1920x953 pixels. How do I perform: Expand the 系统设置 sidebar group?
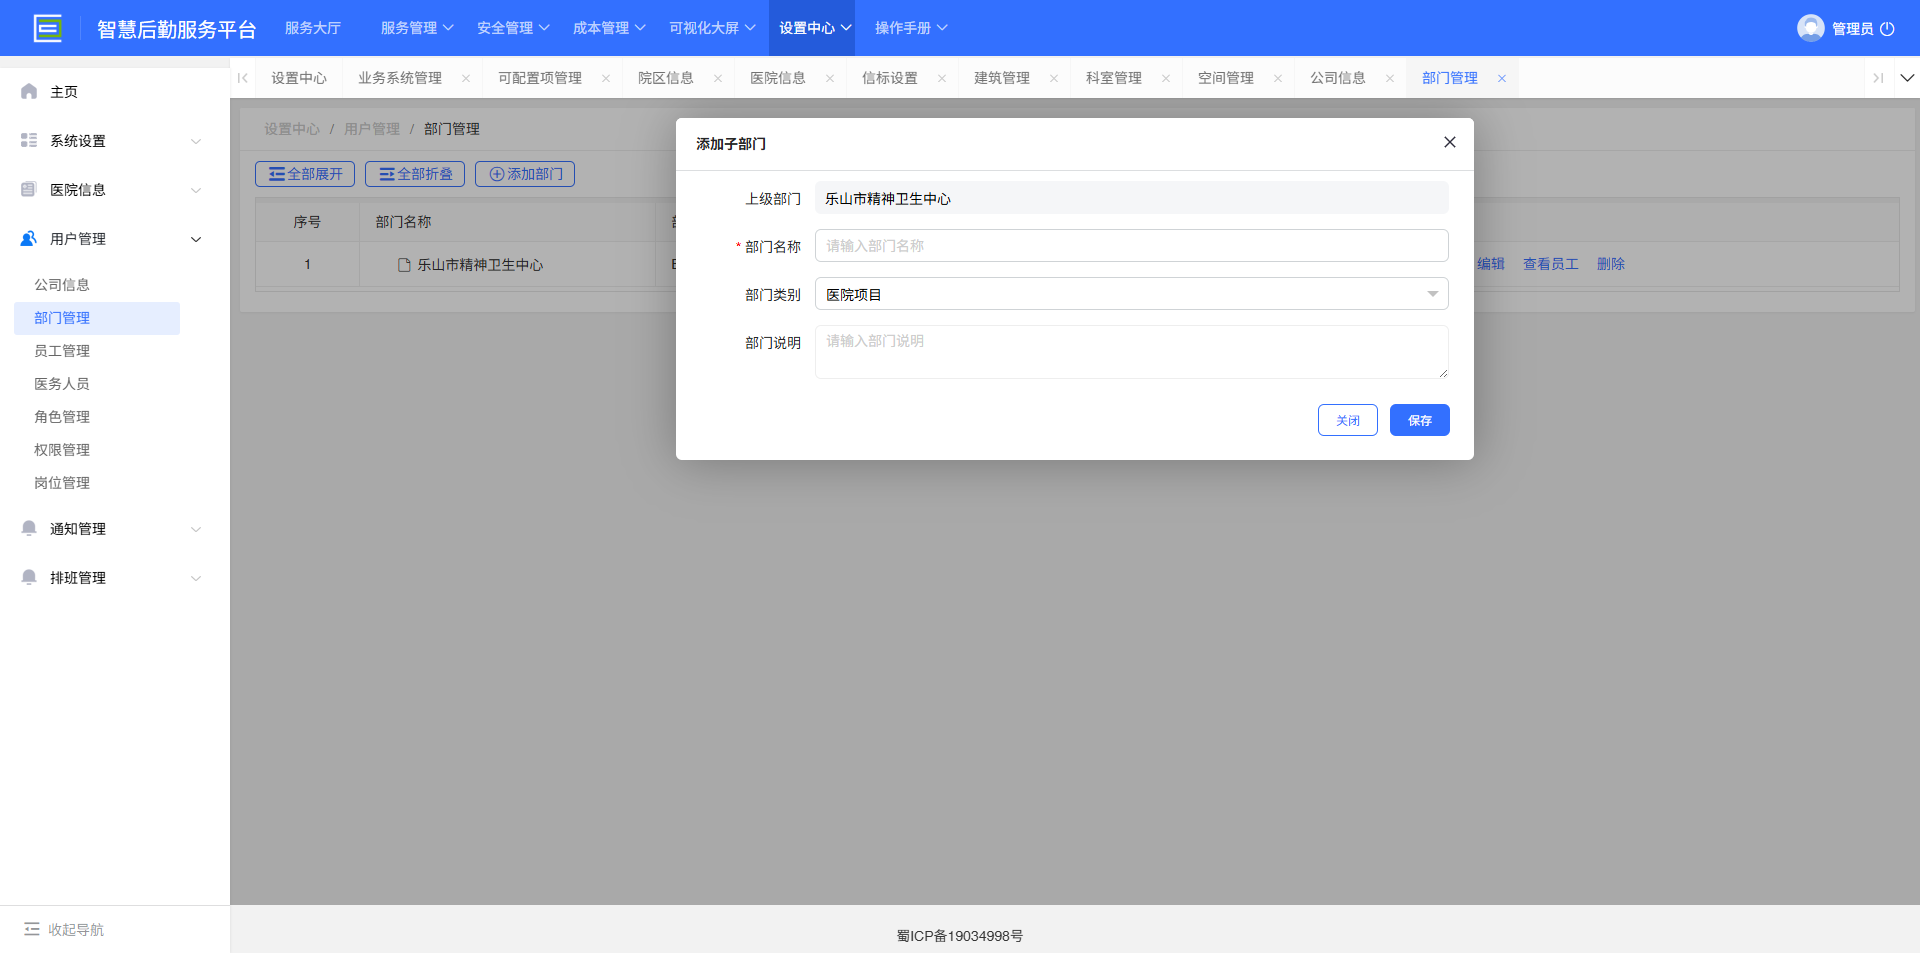click(x=196, y=141)
